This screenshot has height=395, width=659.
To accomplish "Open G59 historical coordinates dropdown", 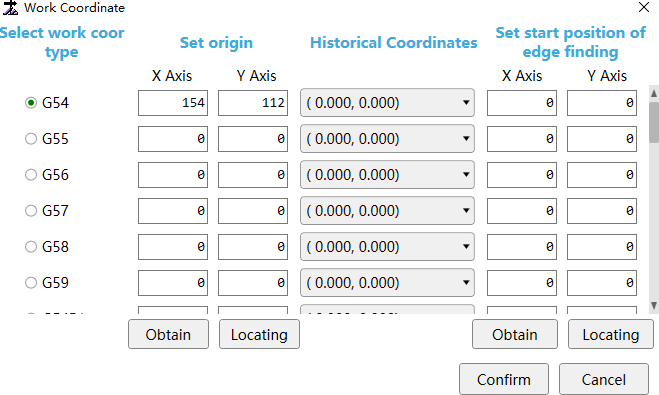I will click(387, 283).
